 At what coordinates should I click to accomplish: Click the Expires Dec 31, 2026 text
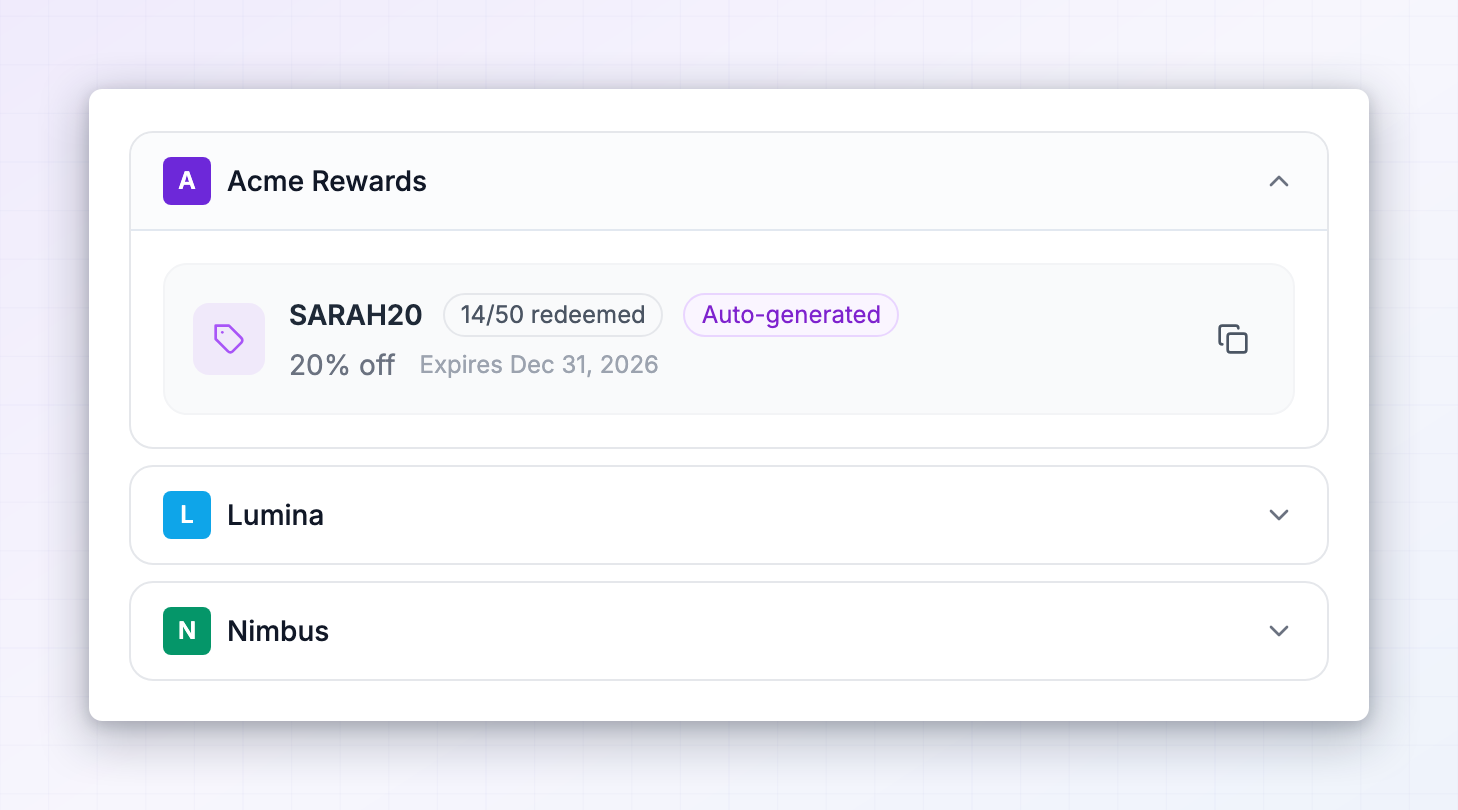click(x=539, y=364)
